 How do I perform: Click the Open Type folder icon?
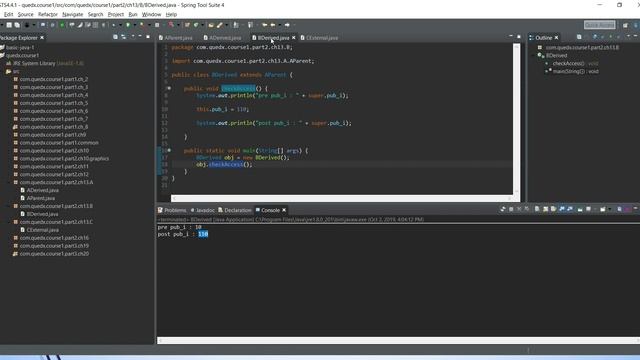tap(211, 25)
